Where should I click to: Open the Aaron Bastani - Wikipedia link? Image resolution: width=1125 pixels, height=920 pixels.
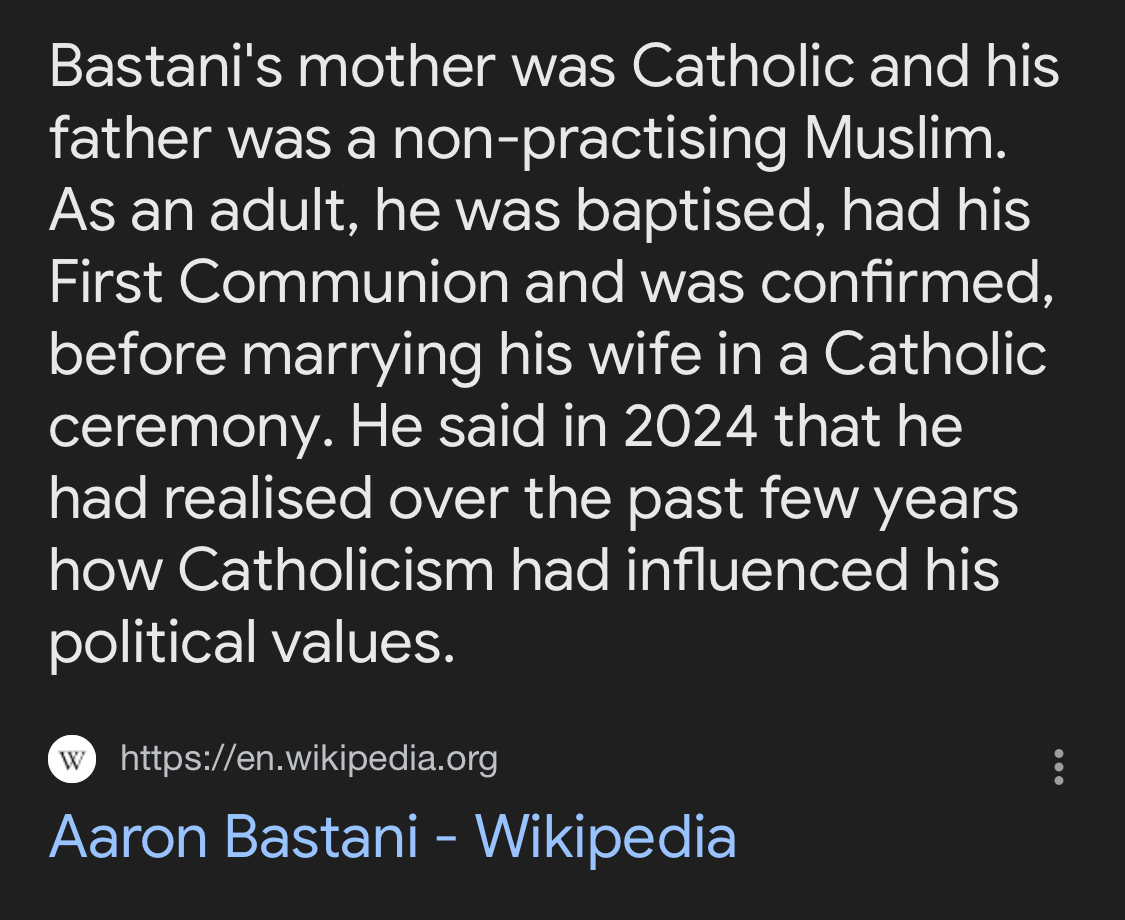pyautogui.click(x=392, y=836)
